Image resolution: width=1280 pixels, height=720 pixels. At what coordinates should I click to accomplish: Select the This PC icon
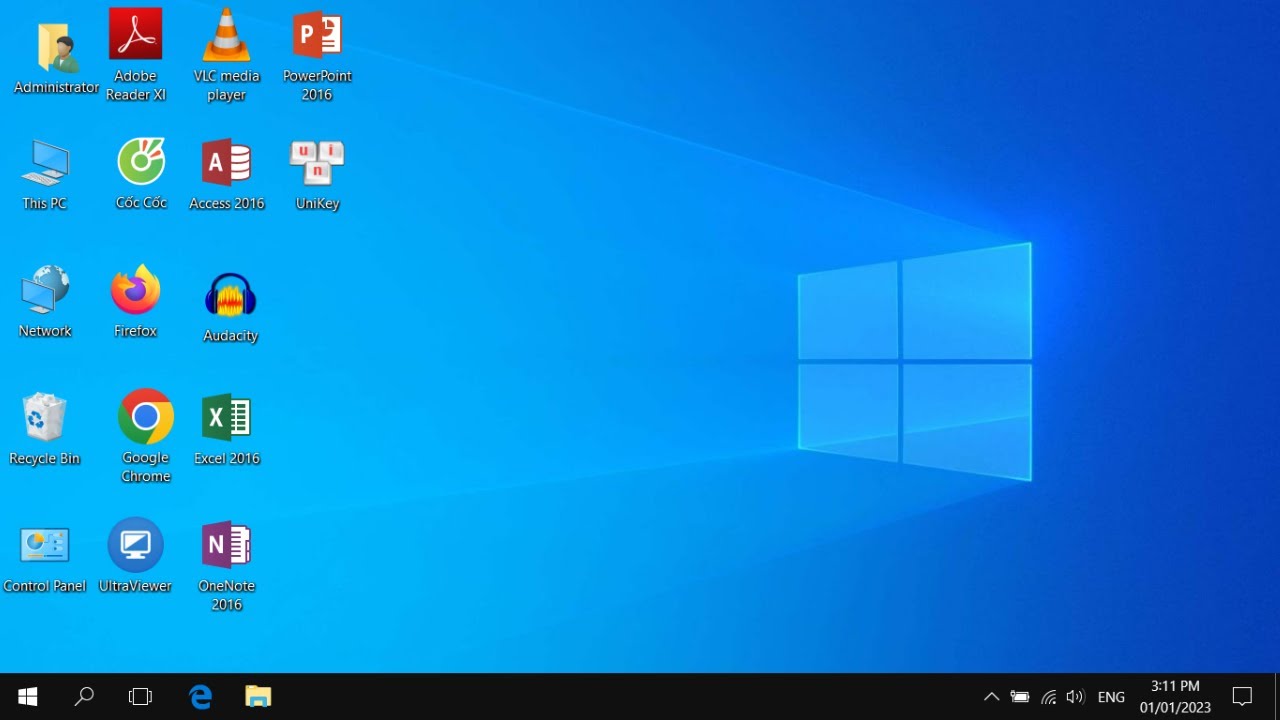pyautogui.click(x=45, y=163)
